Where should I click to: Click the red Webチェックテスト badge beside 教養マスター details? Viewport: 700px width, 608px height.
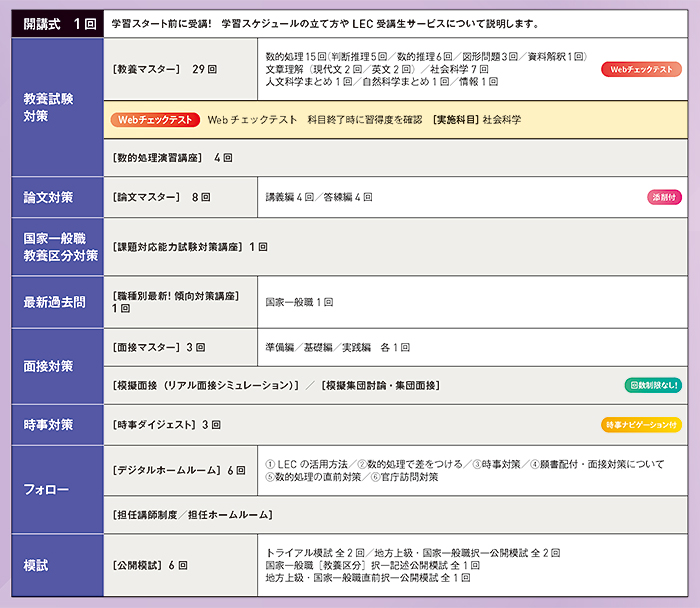click(641, 69)
